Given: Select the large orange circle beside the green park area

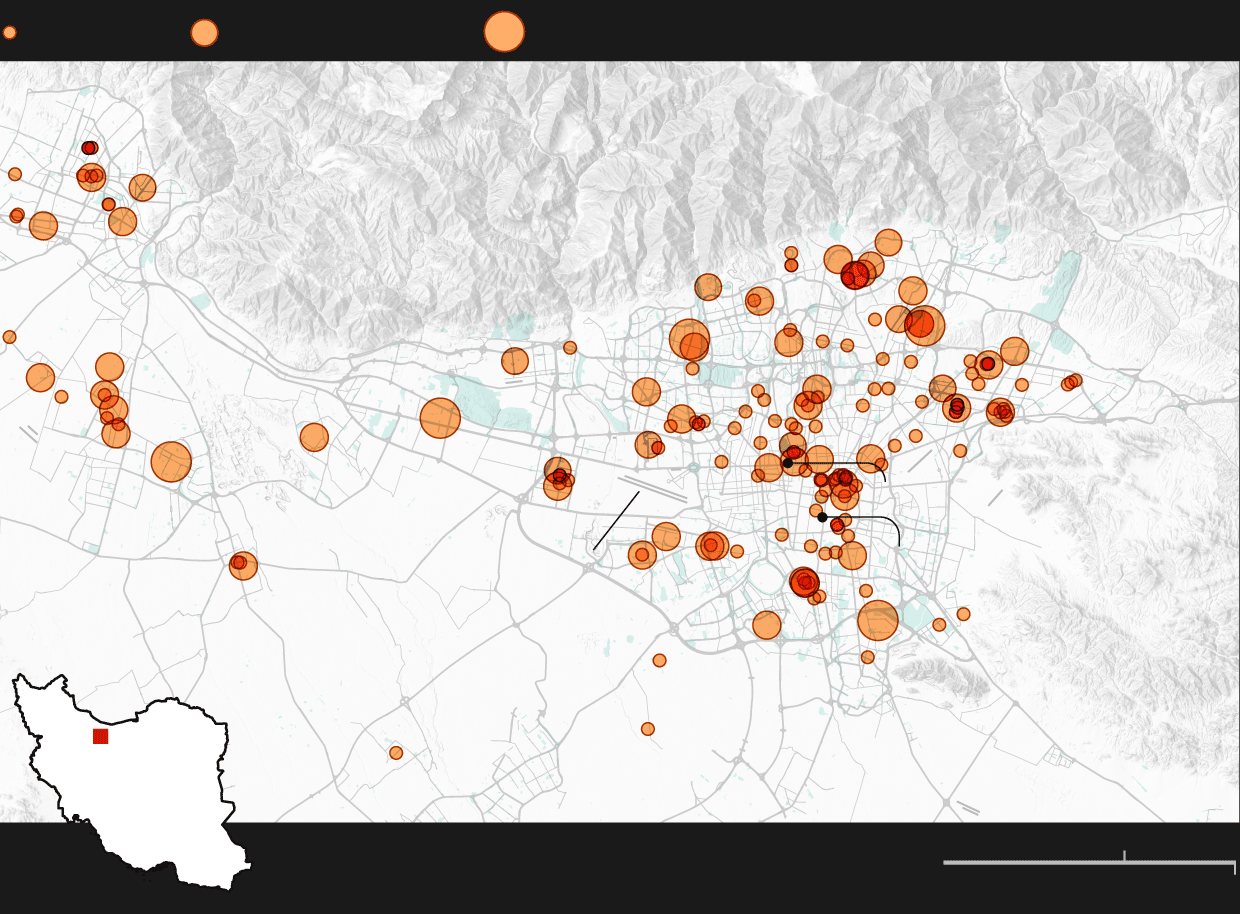Looking at the screenshot, I should pyautogui.click(x=440, y=418).
